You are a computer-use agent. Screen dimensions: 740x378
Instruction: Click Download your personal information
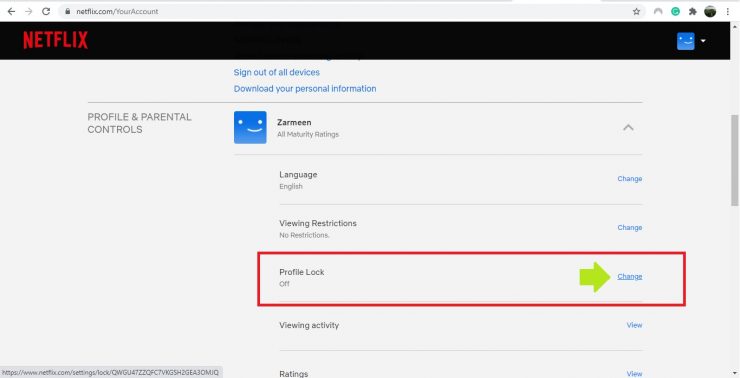305,89
